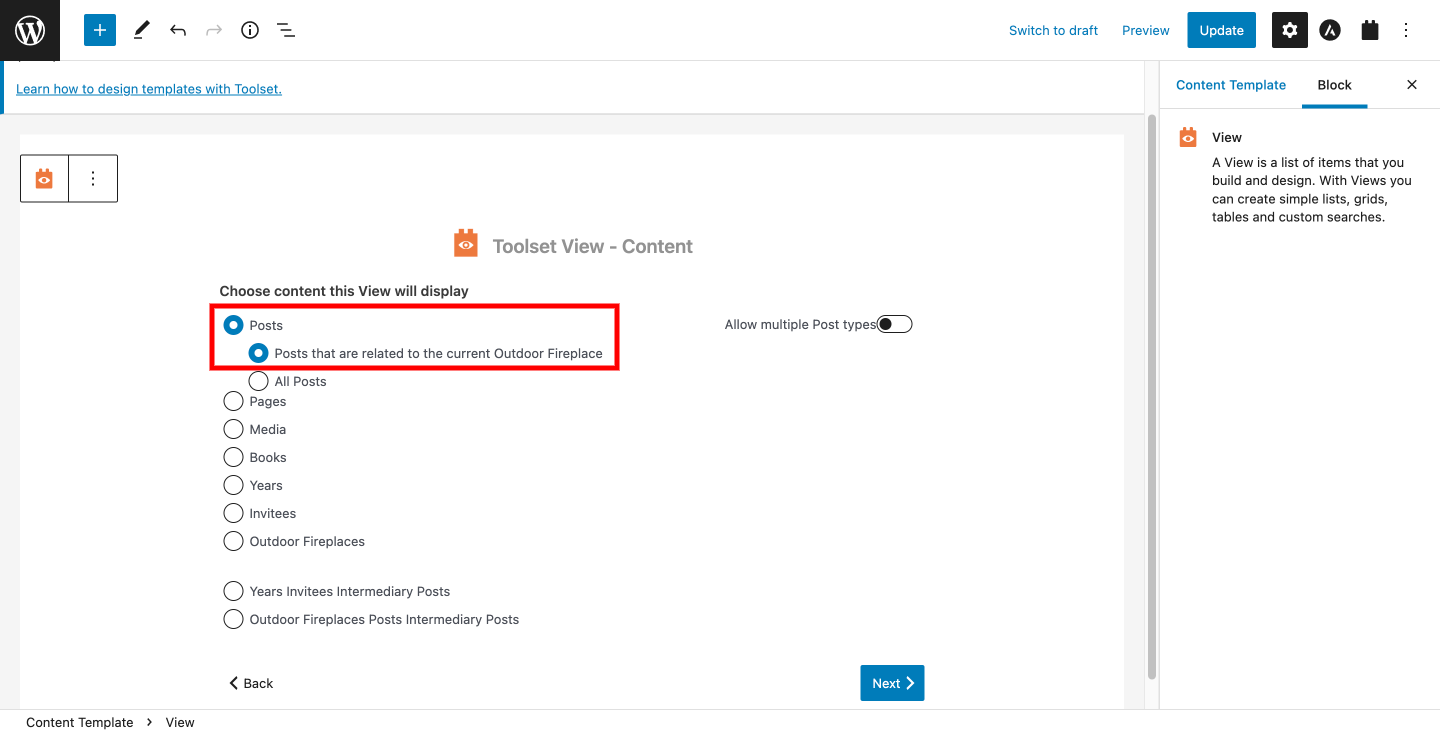This screenshot has width=1440, height=734.
Task: Choose the Media radio button
Action: pos(233,429)
